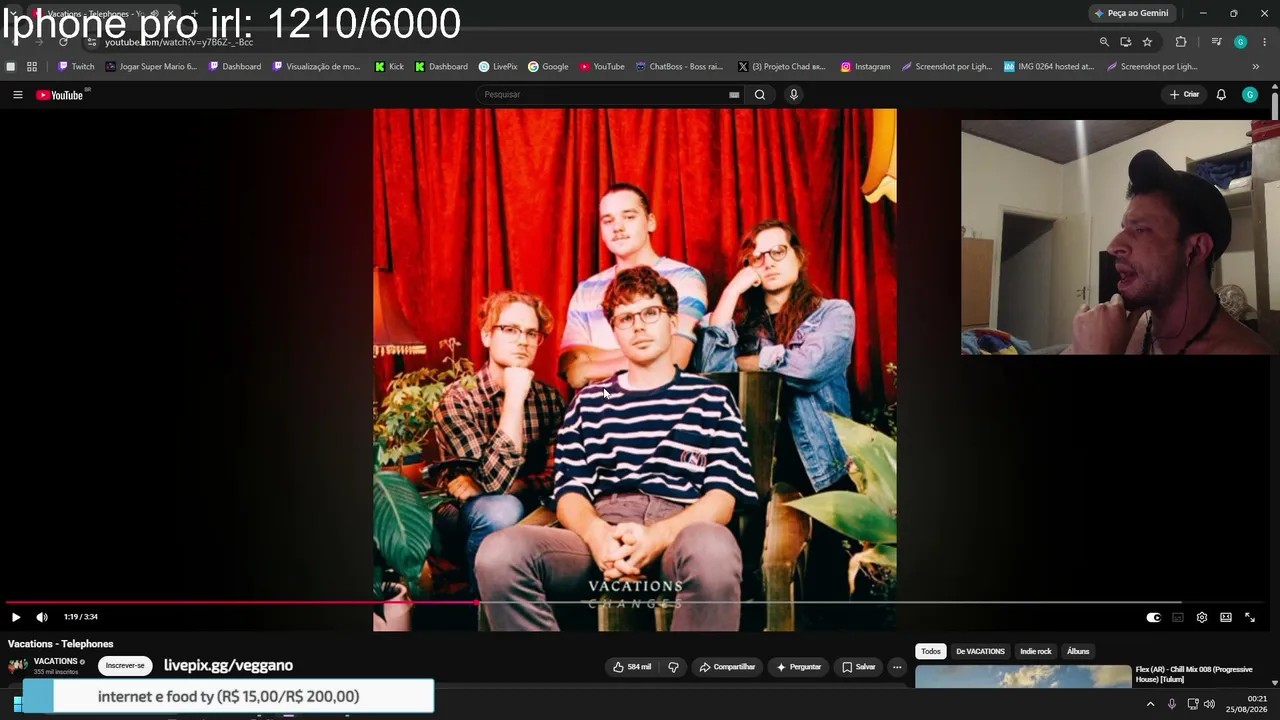Select the Indie rock chip
Screen dimensions: 1280x720
coord(1036,651)
